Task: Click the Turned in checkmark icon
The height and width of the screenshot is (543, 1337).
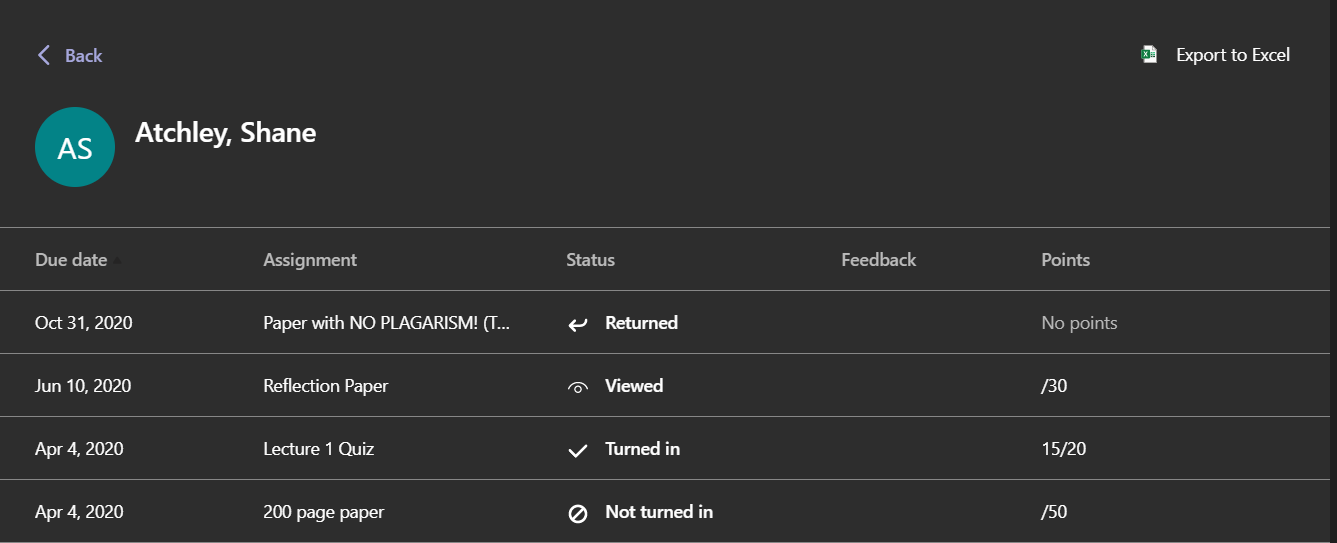Action: [578, 450]
